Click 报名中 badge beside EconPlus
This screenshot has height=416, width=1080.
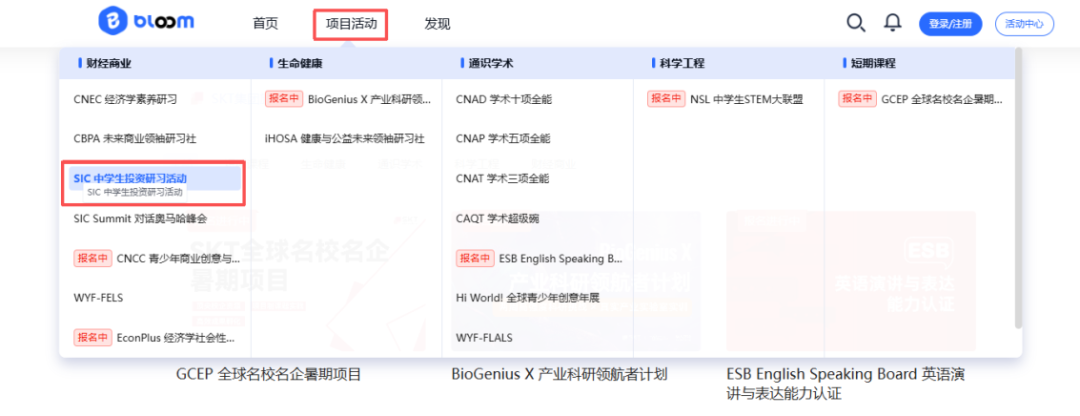click(92, 338)
